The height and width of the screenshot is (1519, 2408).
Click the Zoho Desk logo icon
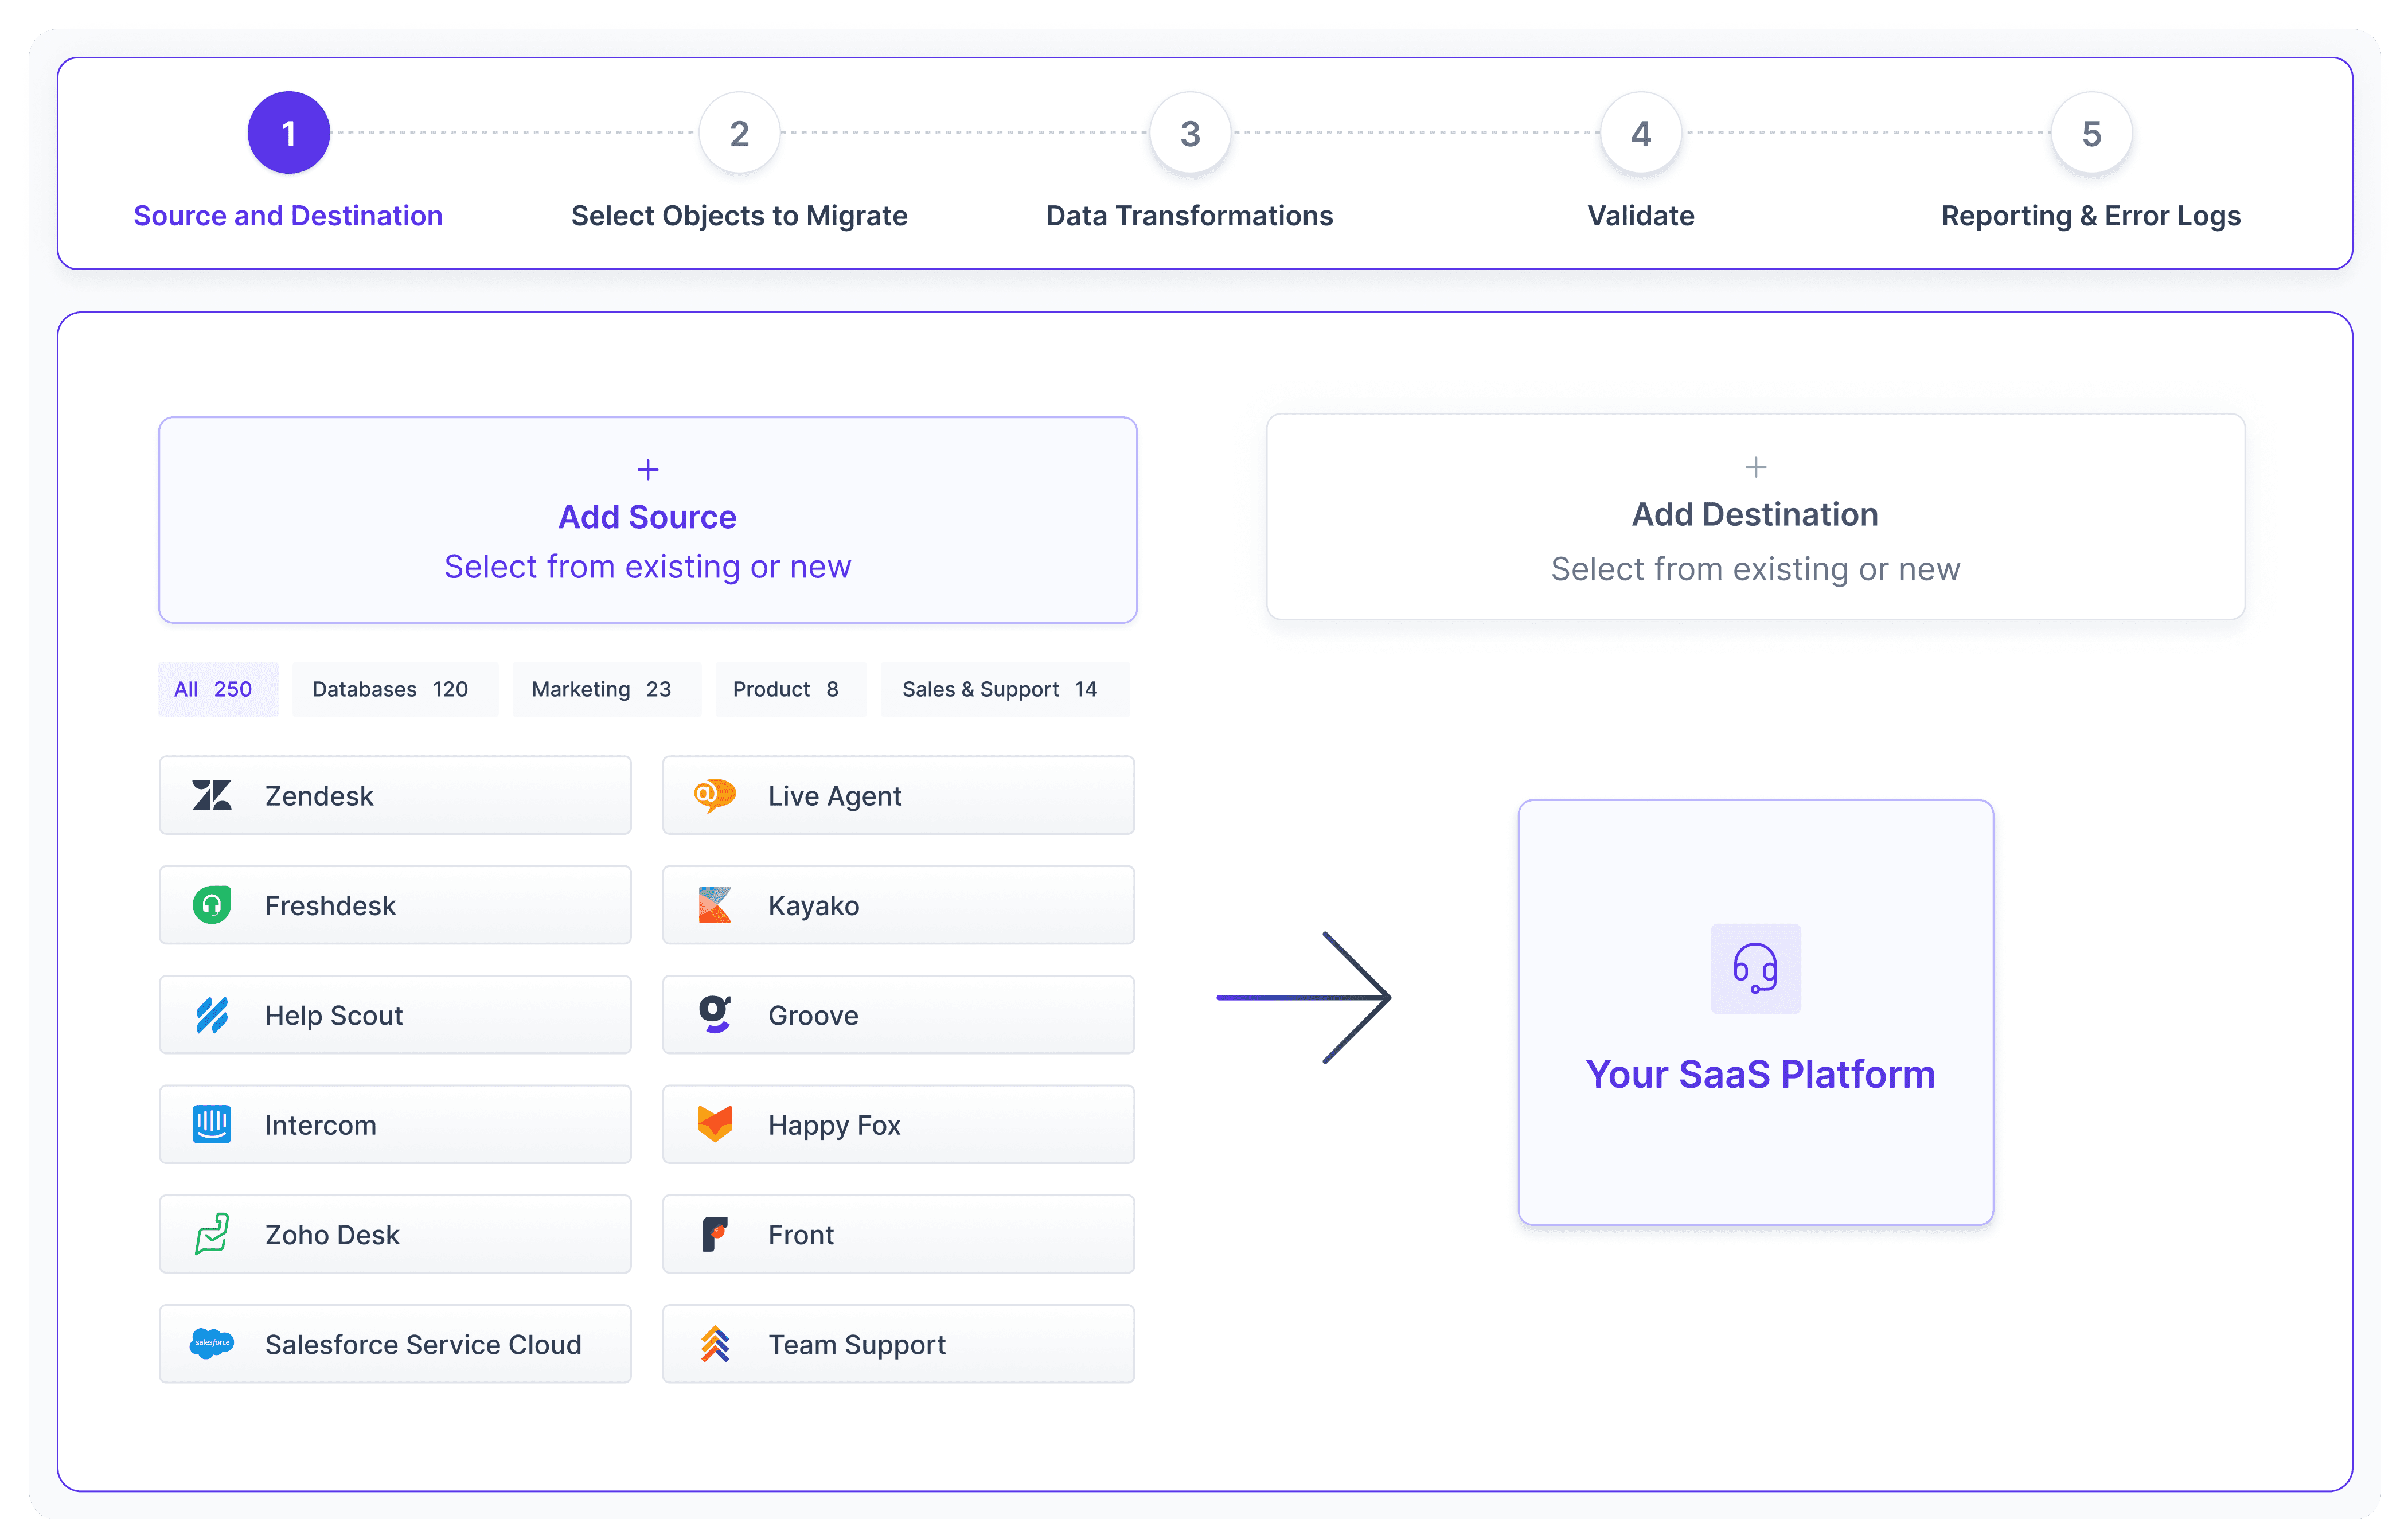coord(212,1234)
